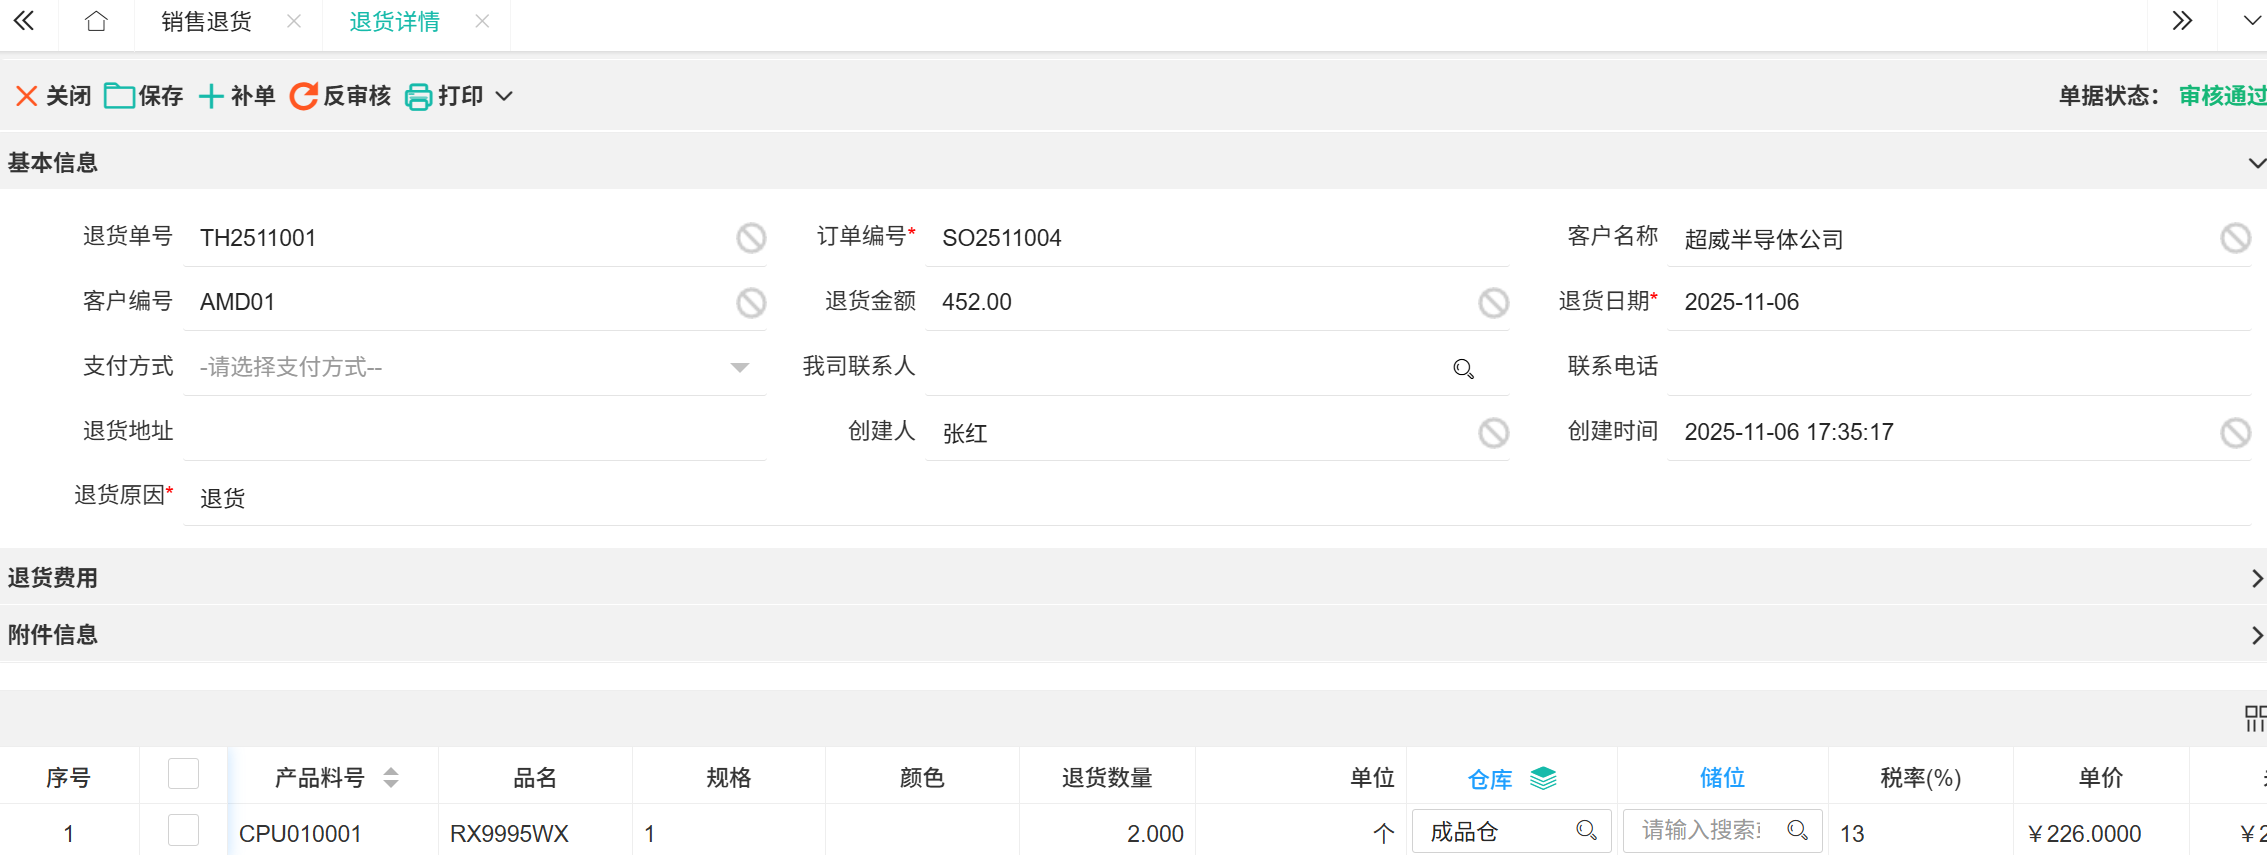2267x855 pixels.
Task: Toggle the select-all checkbox in table header
Action: pyautogui.click(x=183, y=774)
